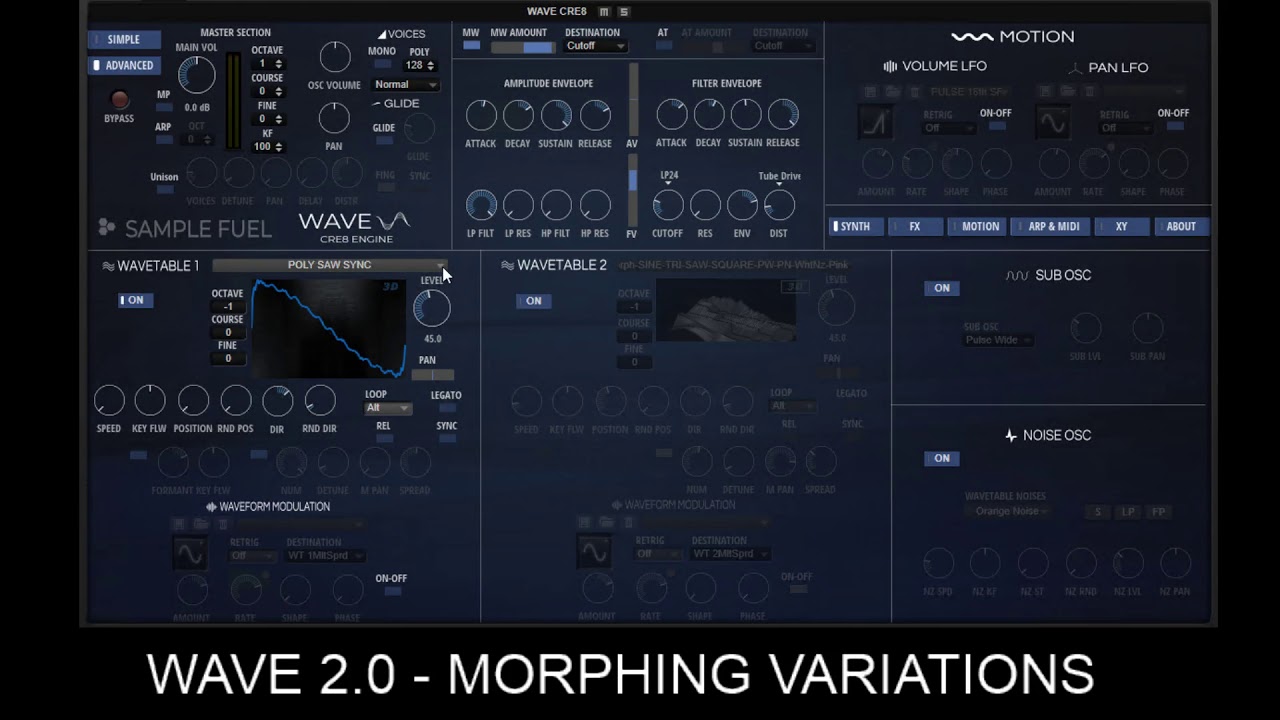Toggle the Noise Osc ON switch
The width and height of the screenshot is (1280, 720).
[x=941, y=458]
